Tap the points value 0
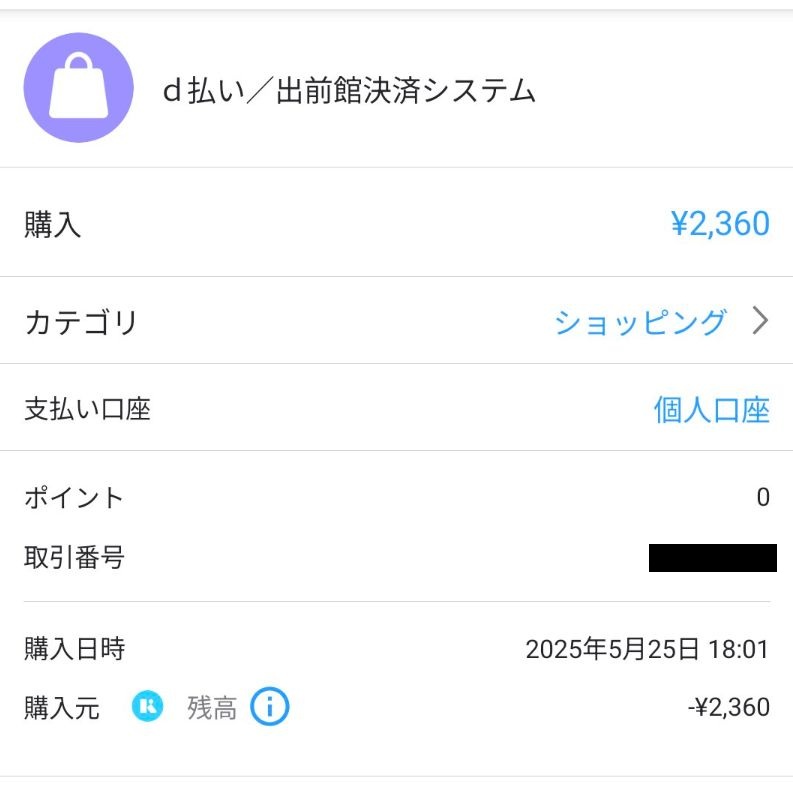 [763, 497]
